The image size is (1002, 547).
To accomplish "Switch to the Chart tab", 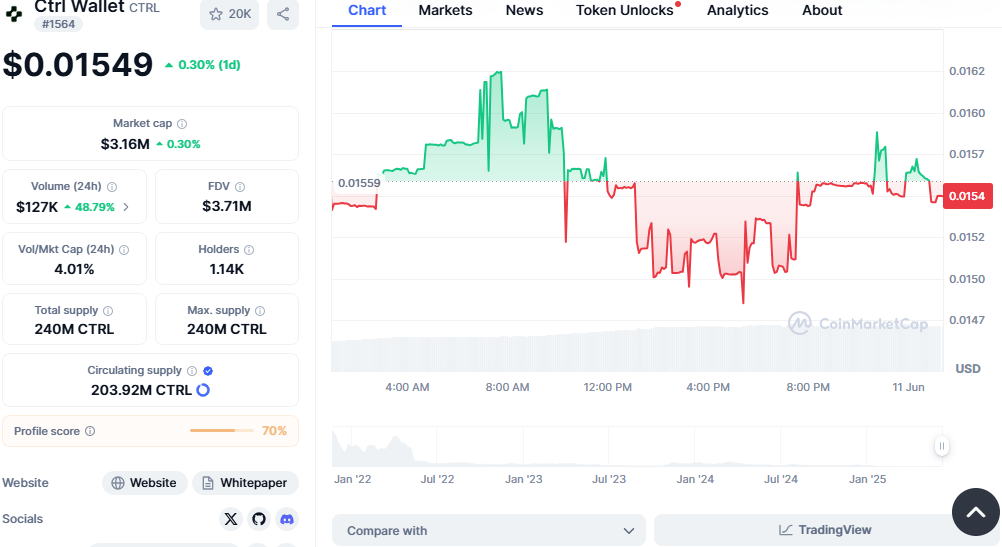I will click(367, 11).
